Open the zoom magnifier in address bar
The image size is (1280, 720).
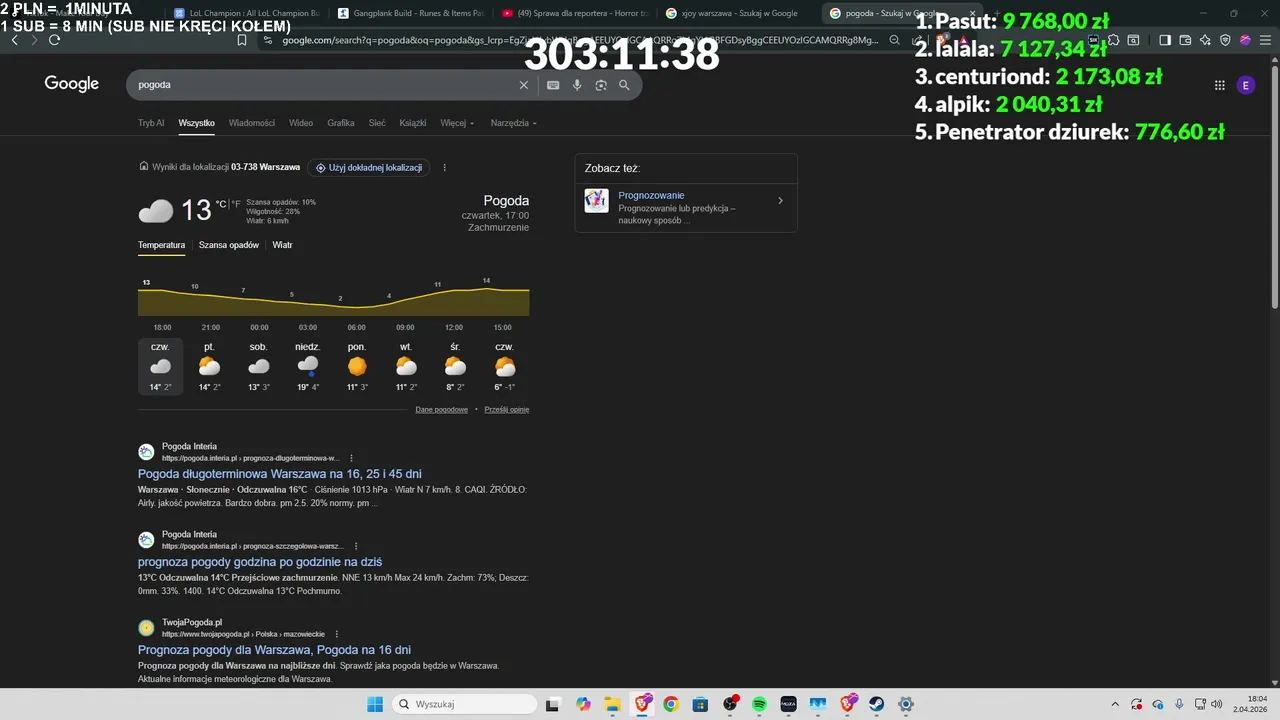(894, 40)
